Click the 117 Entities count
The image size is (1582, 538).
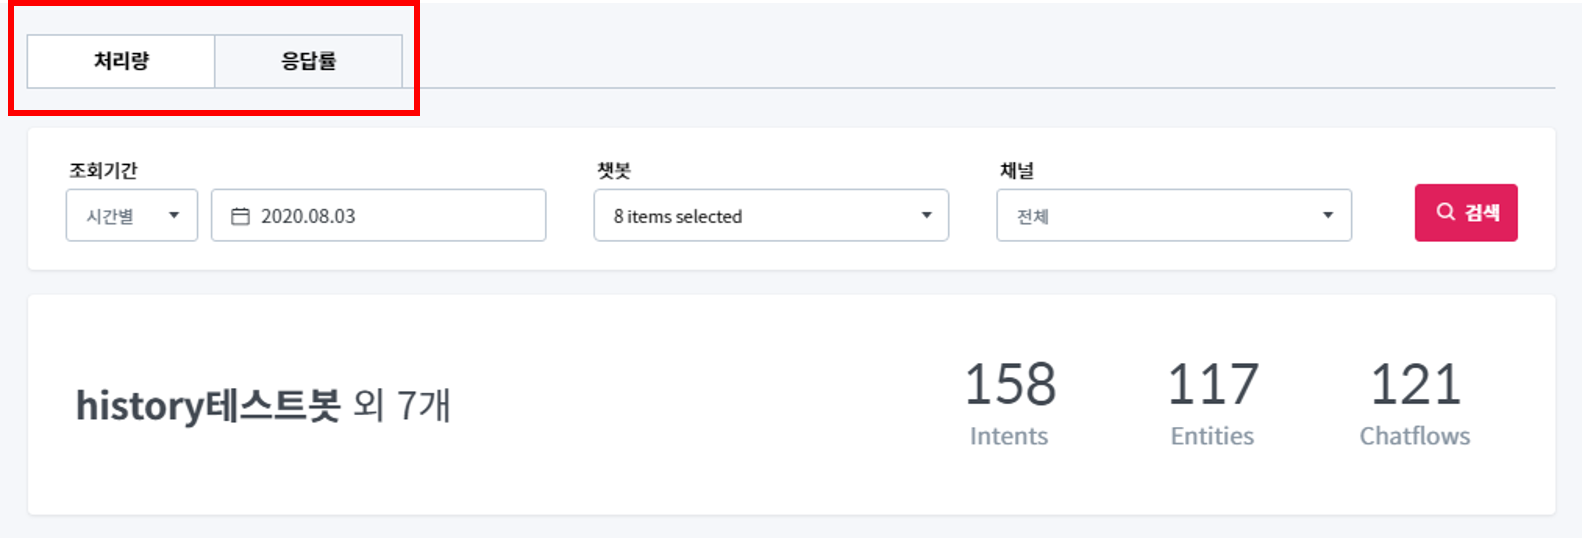[1212, 385]
